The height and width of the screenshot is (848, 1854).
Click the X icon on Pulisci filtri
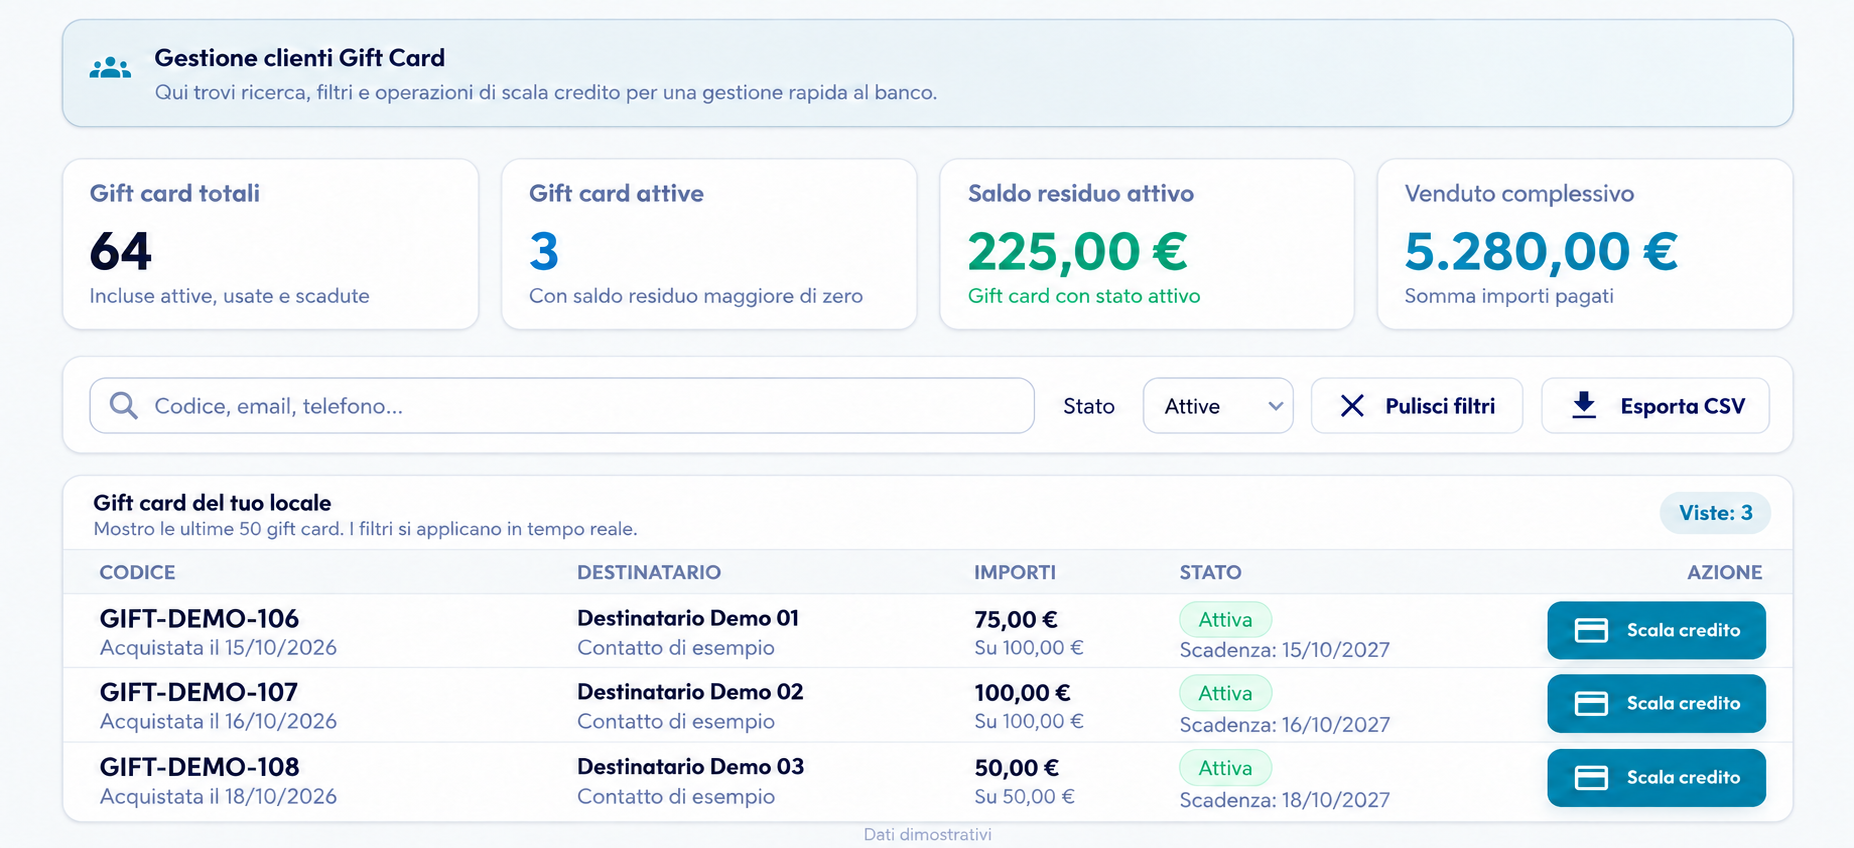pos(1352,405)
